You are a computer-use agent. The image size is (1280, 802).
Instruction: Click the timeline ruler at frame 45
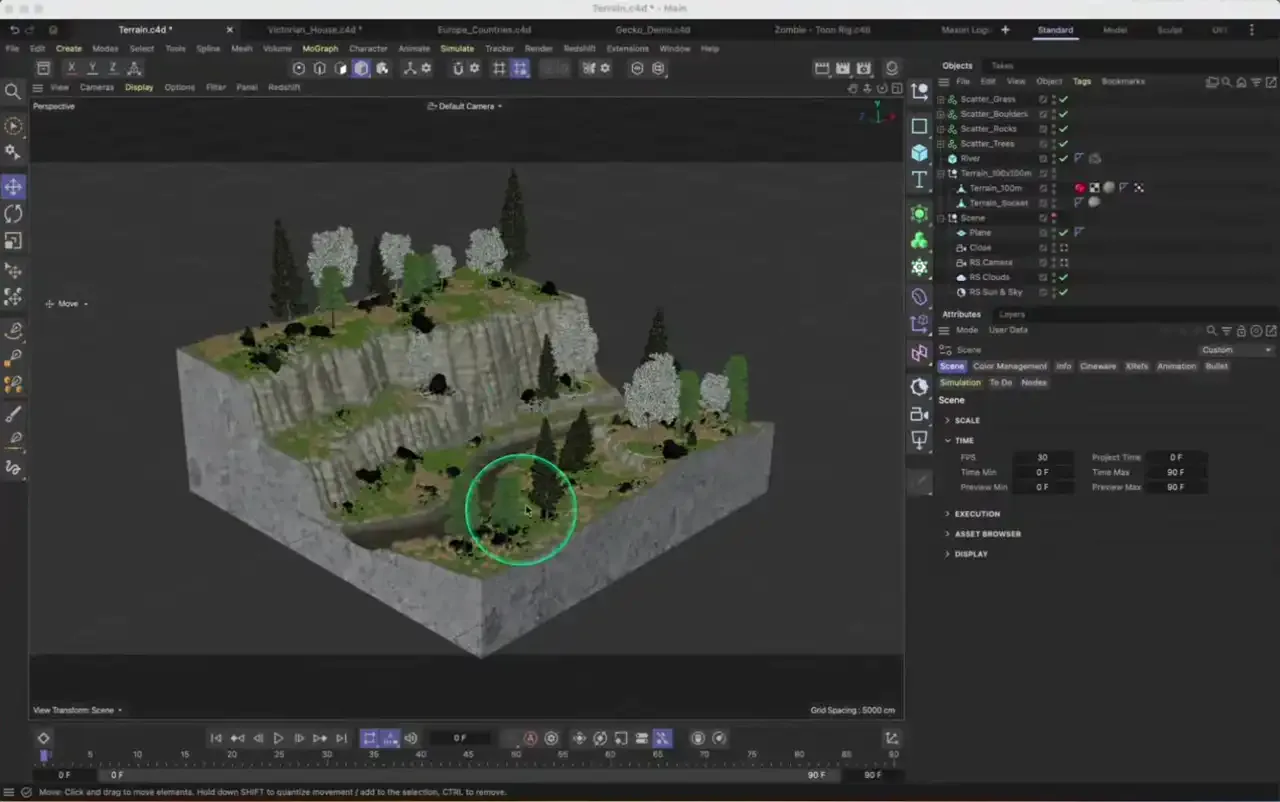[468, 756]
